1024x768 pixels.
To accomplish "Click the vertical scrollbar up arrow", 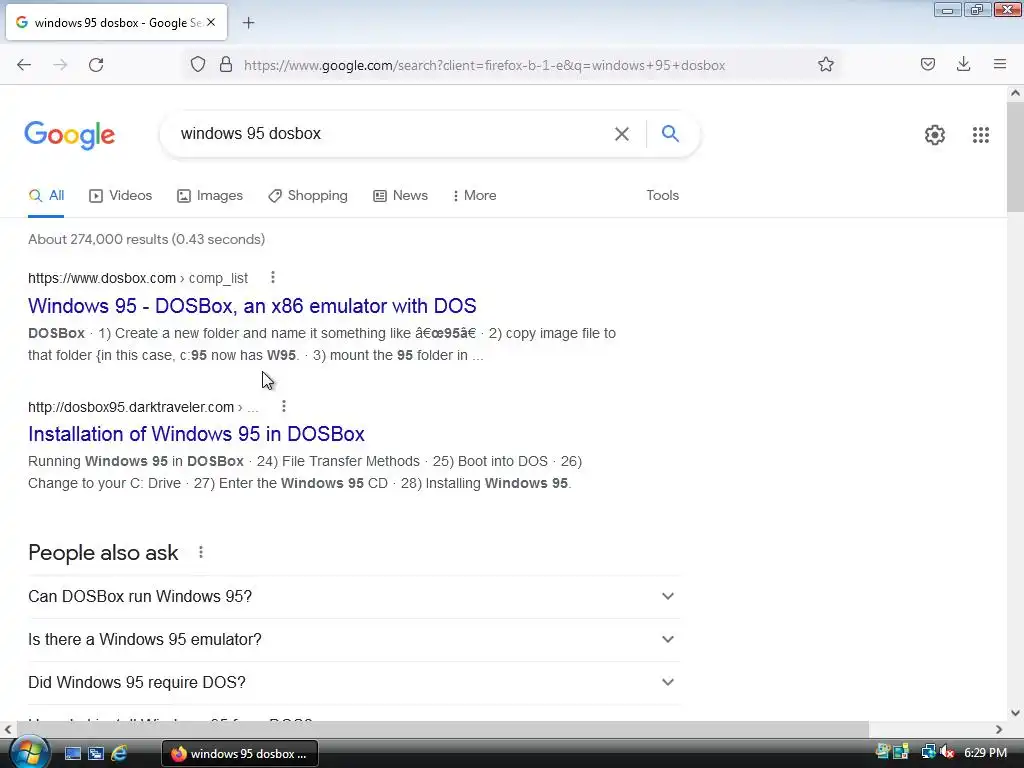I will tap(1015, 93).
